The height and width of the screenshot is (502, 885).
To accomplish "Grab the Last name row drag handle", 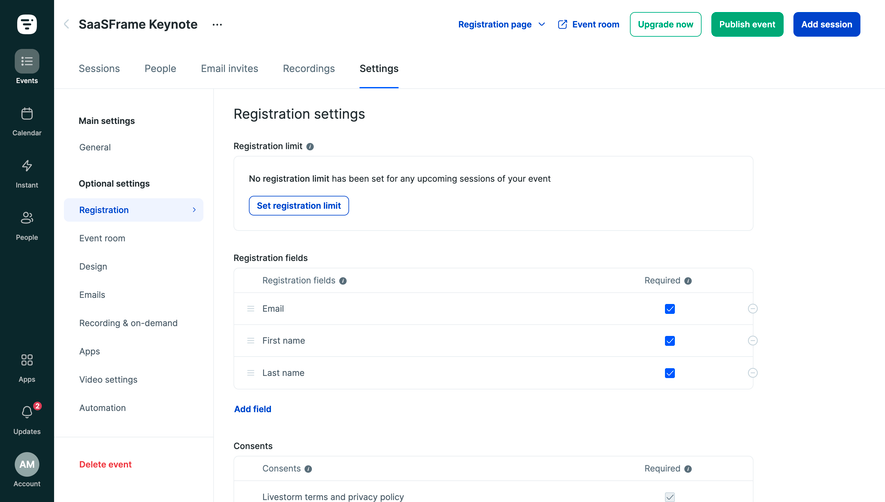I will tap(251, 373).
